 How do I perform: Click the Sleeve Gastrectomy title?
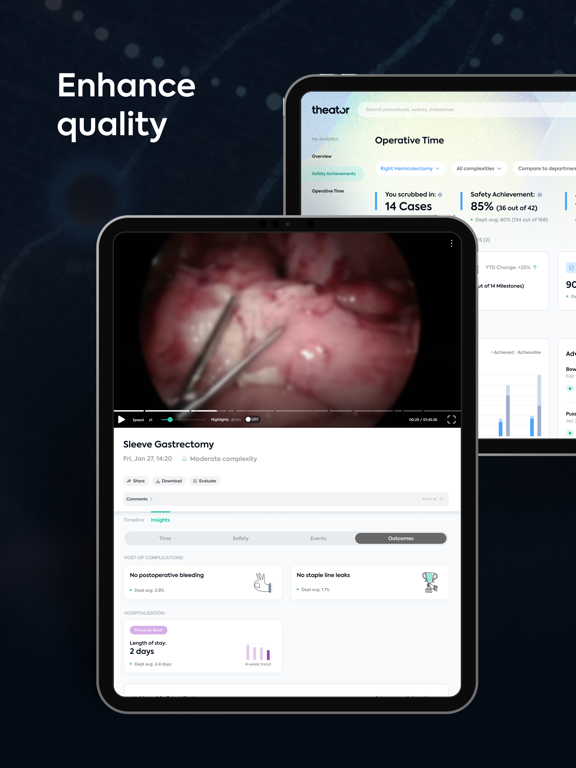pos(168,445)
